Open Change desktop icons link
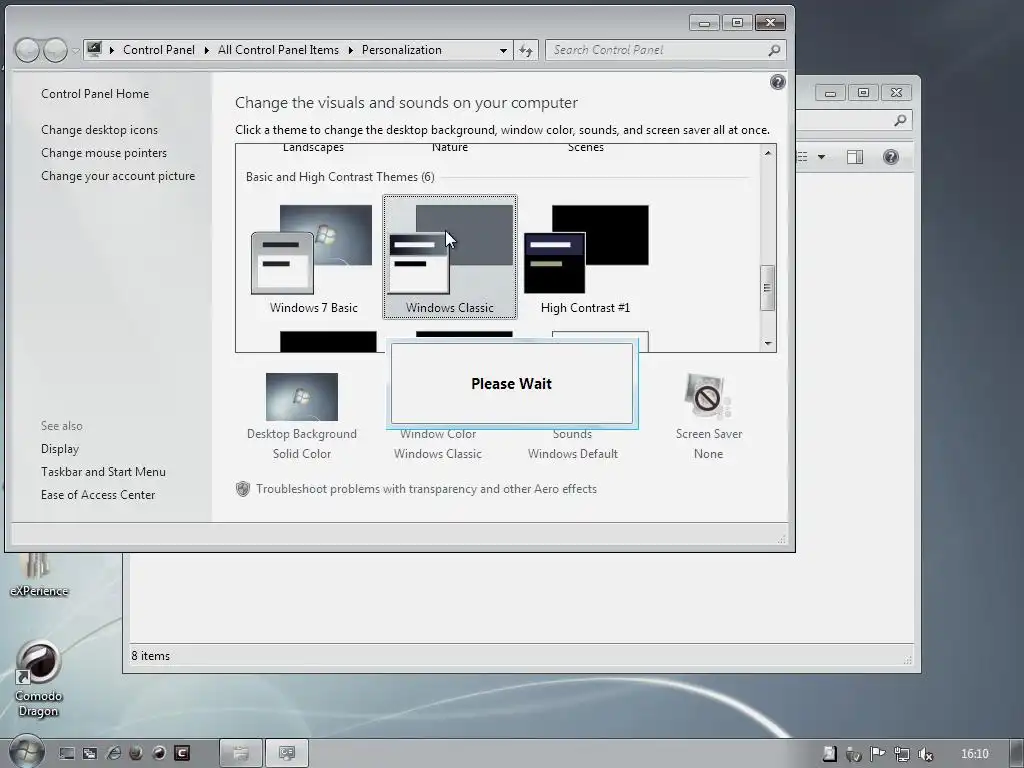This screenshot has width=1024, height=768. coord(99,130)
